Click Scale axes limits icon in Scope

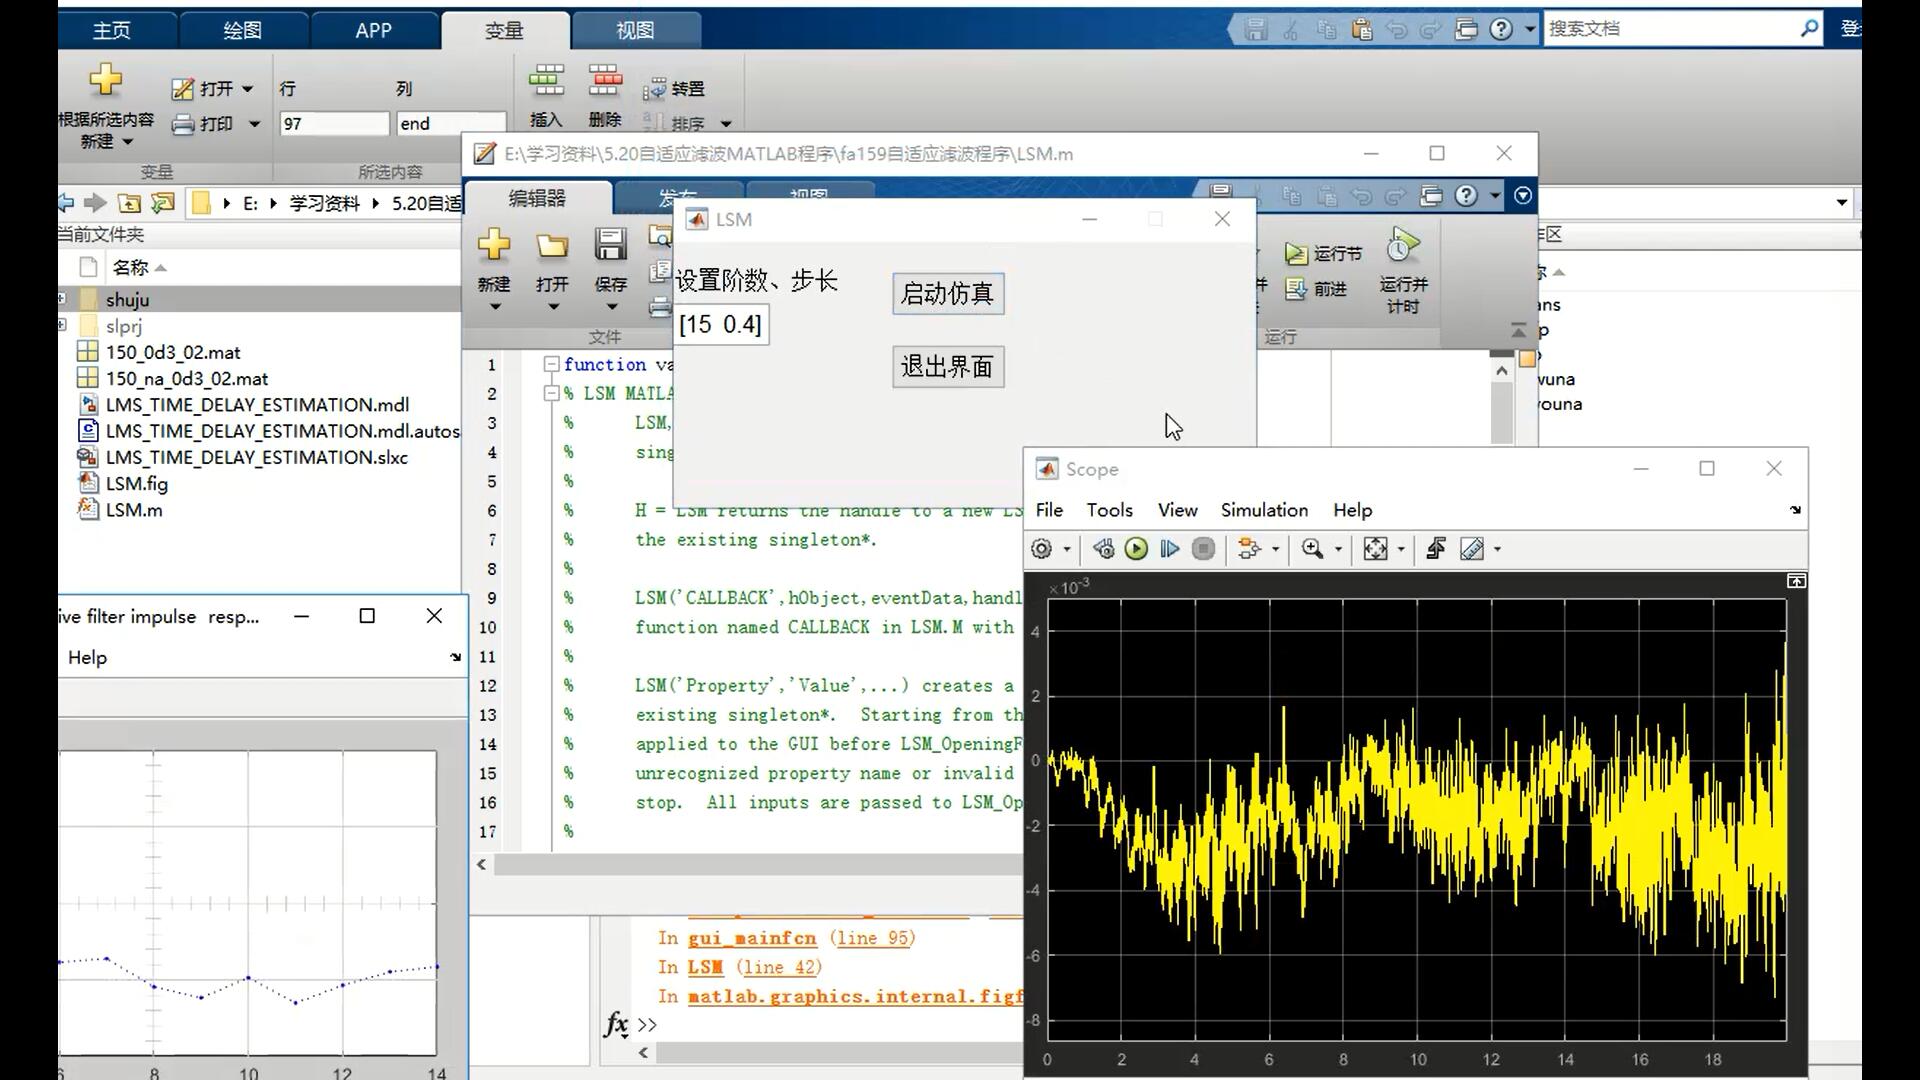(x=1375, y=549)
